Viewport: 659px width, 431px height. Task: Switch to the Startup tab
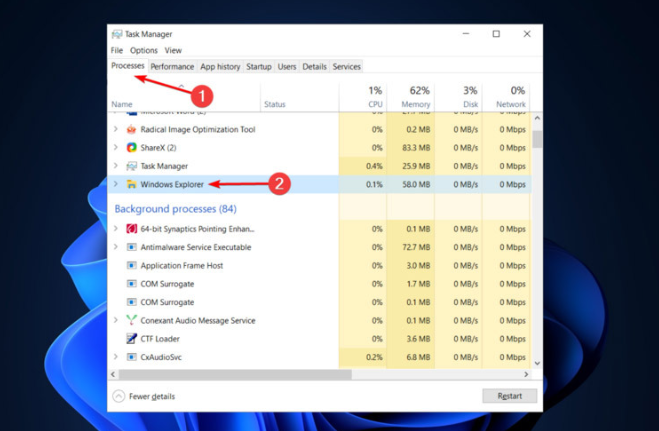[x=258, y=67]
